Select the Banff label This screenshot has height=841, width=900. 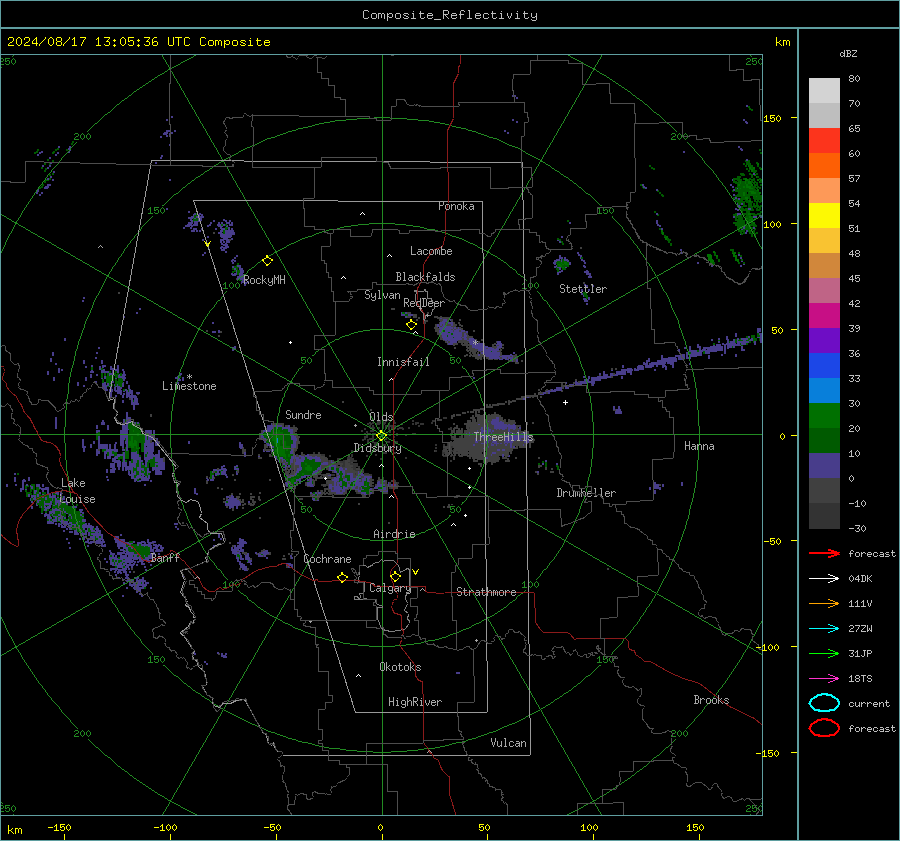point(165,557)
